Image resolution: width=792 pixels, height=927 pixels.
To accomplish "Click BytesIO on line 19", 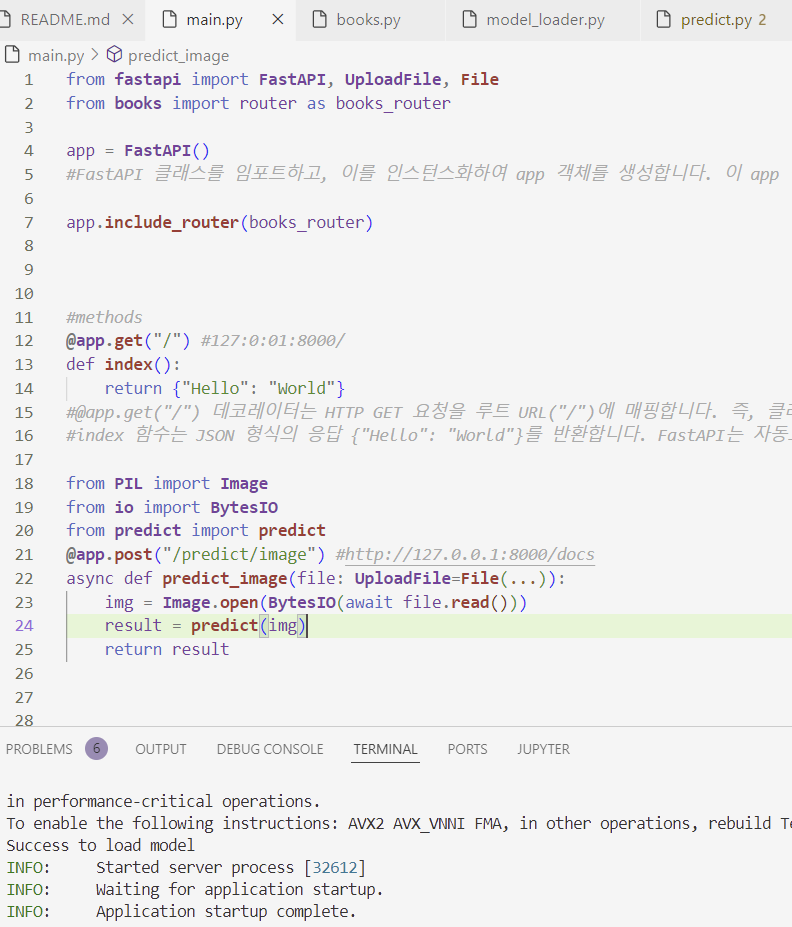I will 244,507.
